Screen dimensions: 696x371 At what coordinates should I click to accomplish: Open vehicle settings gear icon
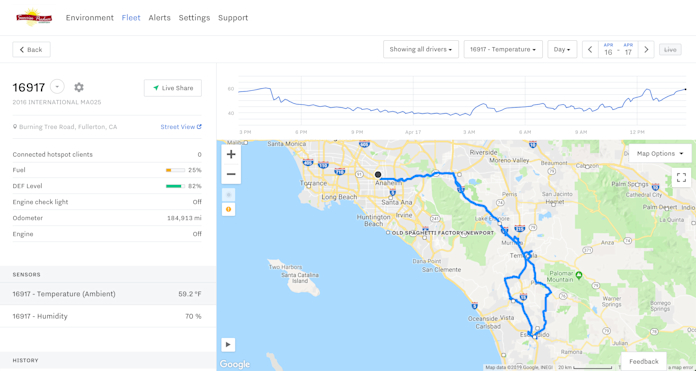tap(79, 87)
